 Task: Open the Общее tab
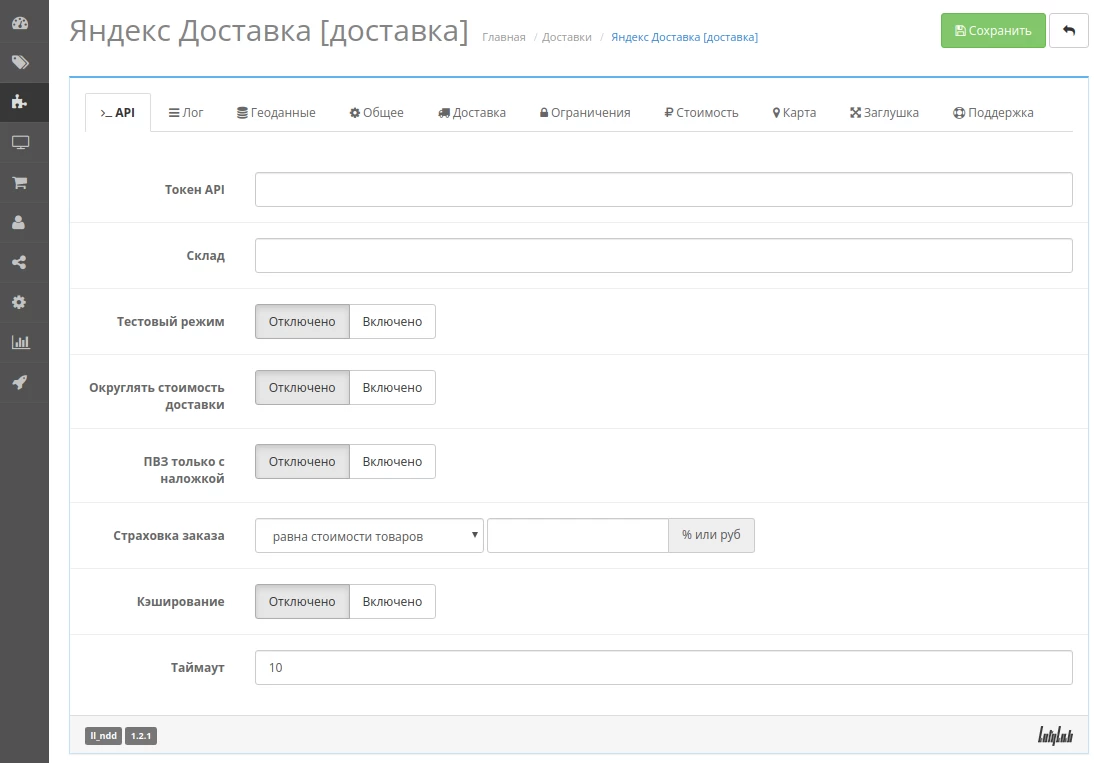point(377,112)
